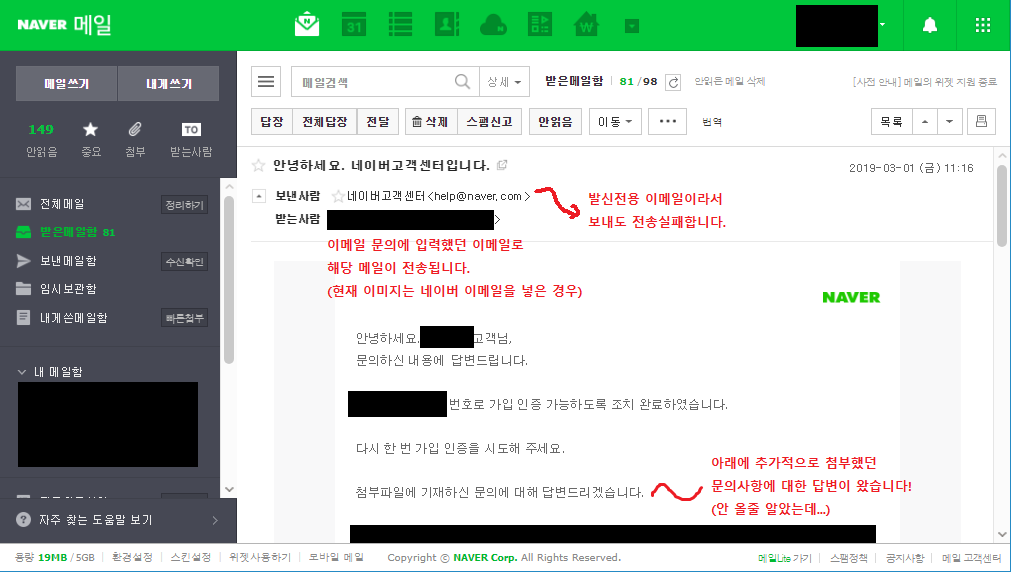Refresh the inbox with the reload icon
The image size is (1011, 572).
click(x=673, y=82)
